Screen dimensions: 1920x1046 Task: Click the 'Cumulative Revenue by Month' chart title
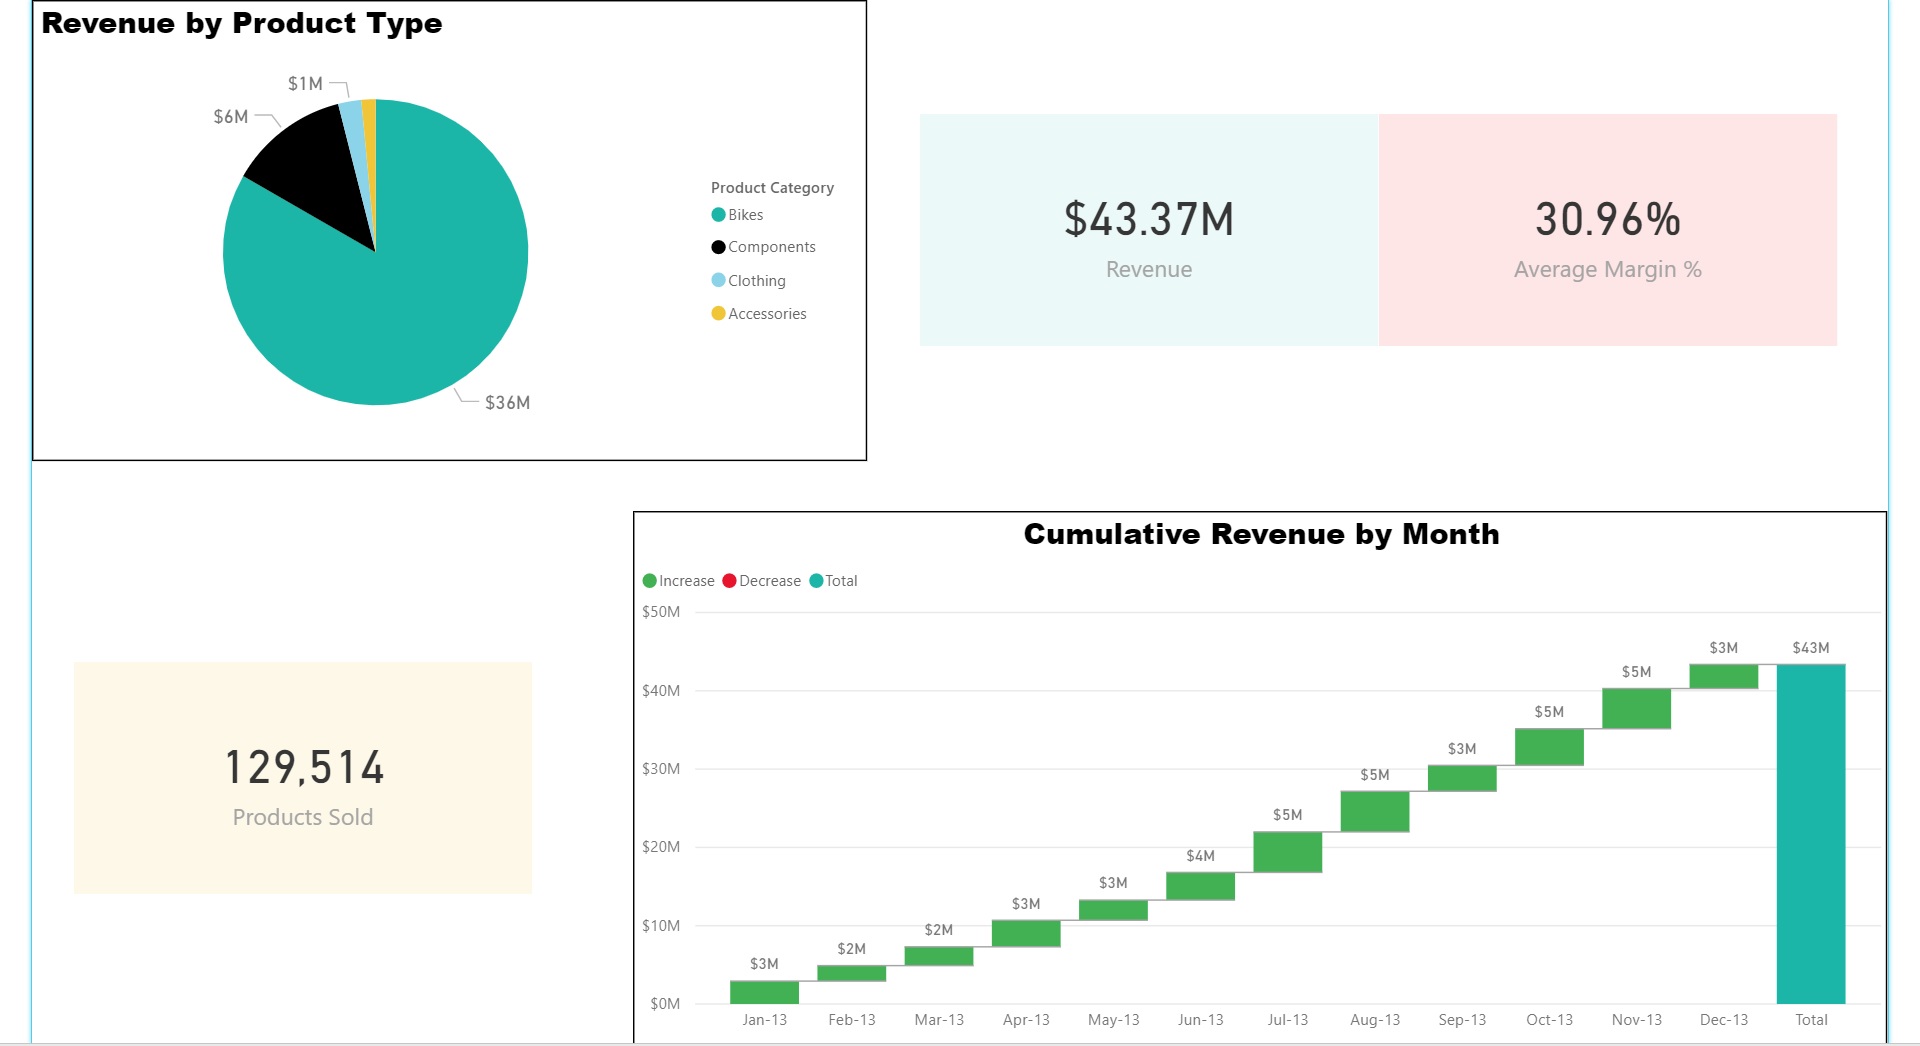(x=1262, y=535)
